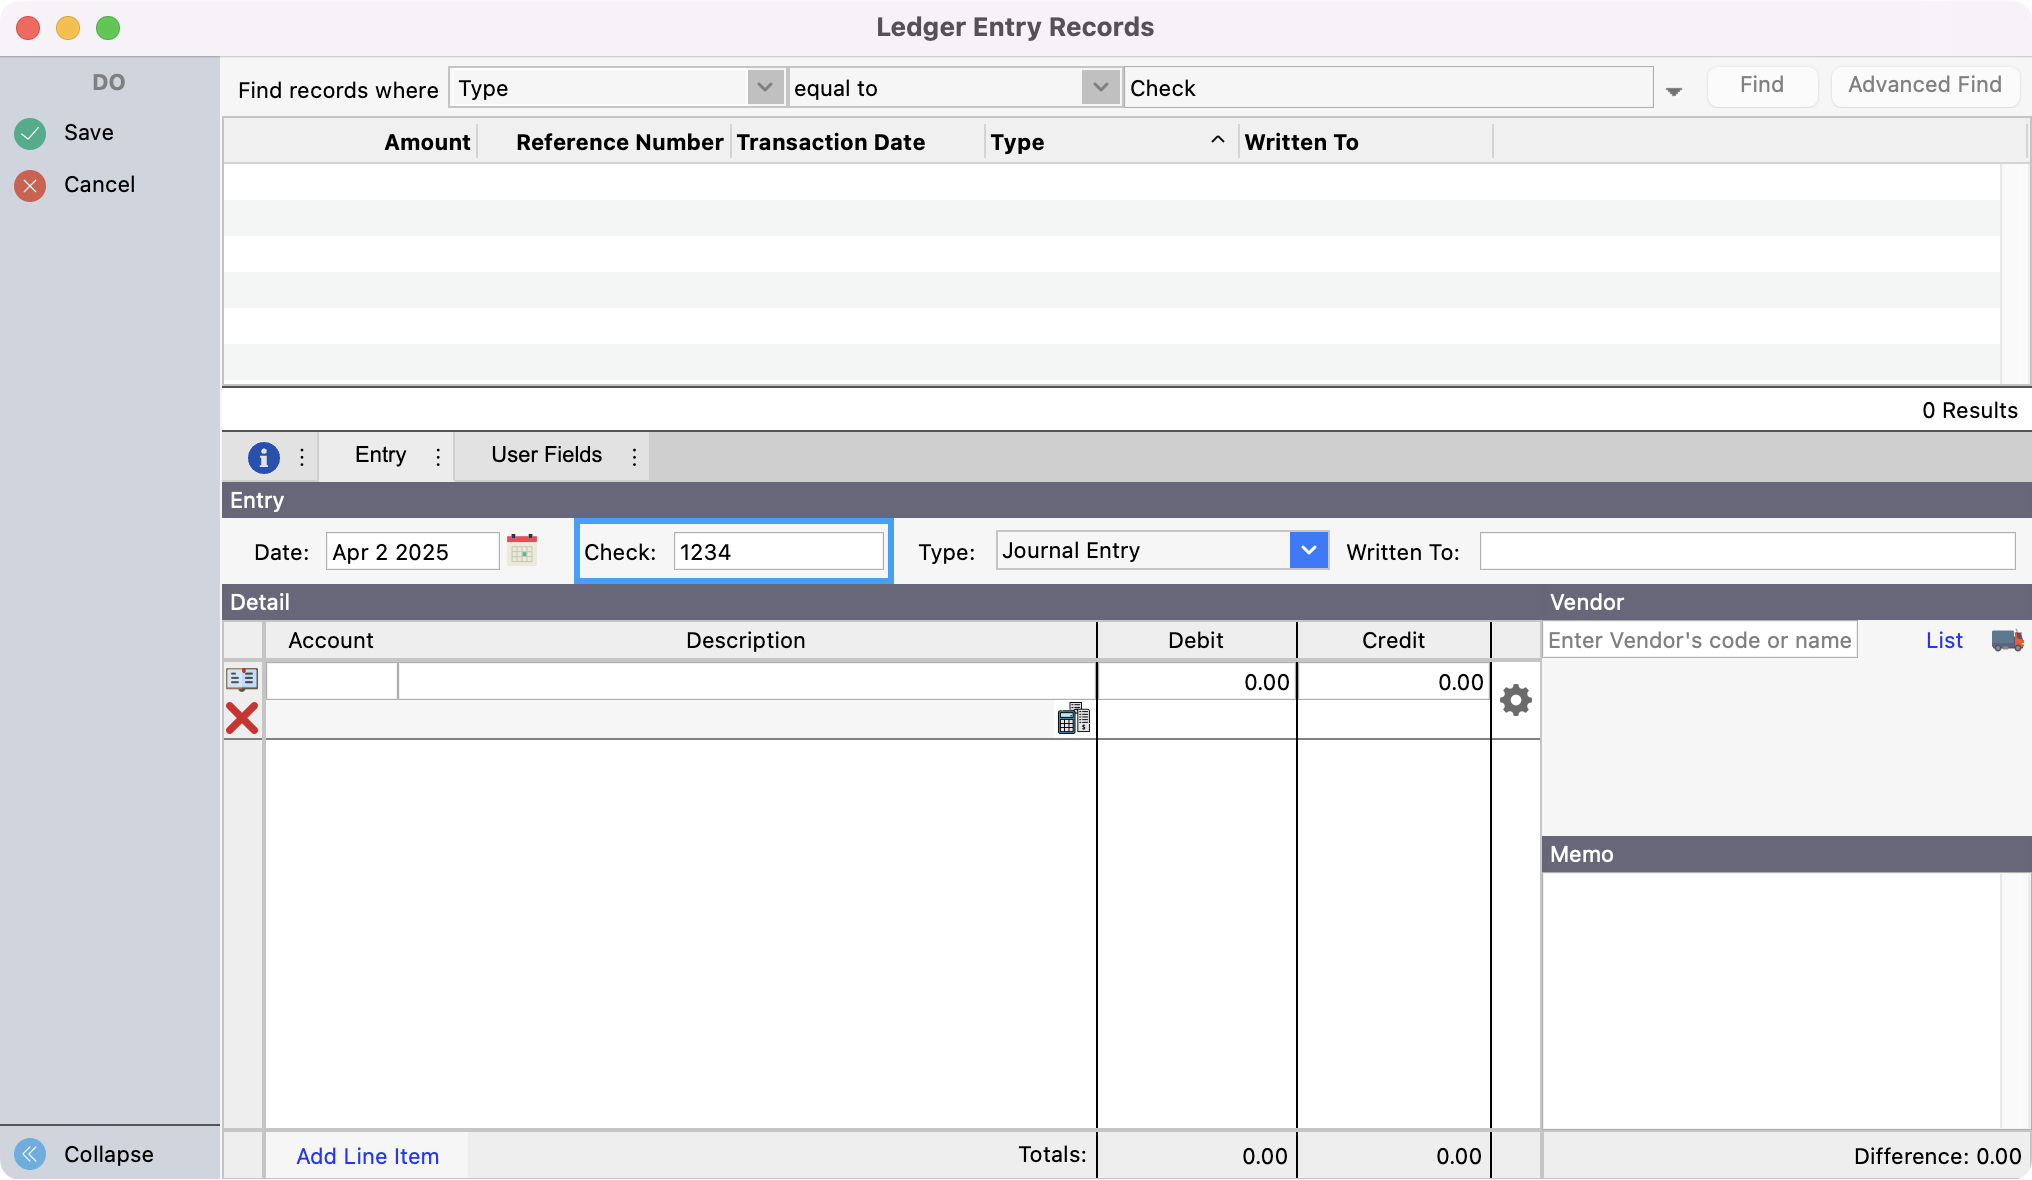Select the Entry tab
Image resolution: width=2032 pixels, height=1180 pixels.
pyautogui.click(x=380, y=455)
